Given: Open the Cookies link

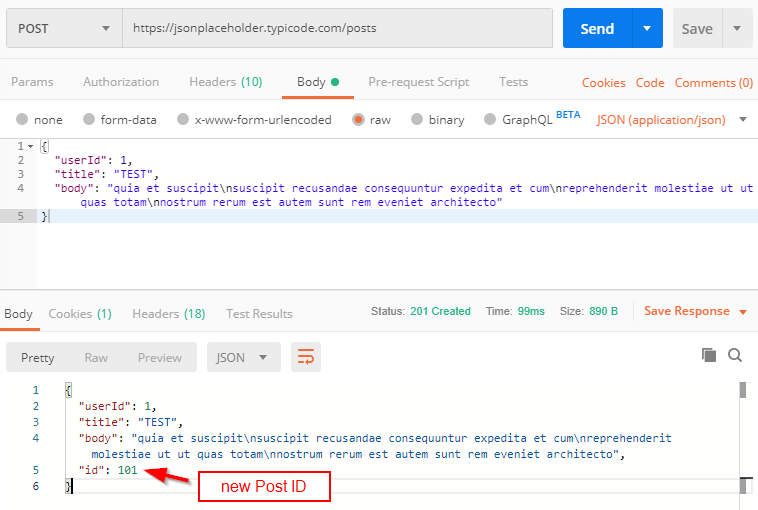Looking at the screenshot, I should coord(603,83).
